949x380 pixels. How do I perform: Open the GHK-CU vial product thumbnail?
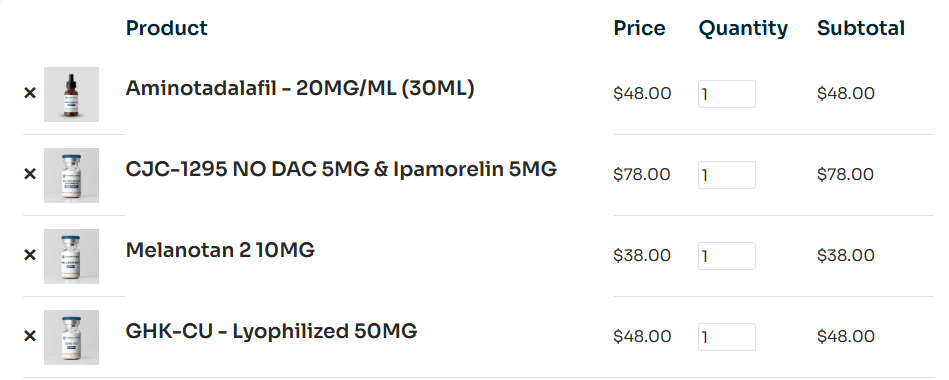[71, 338]
